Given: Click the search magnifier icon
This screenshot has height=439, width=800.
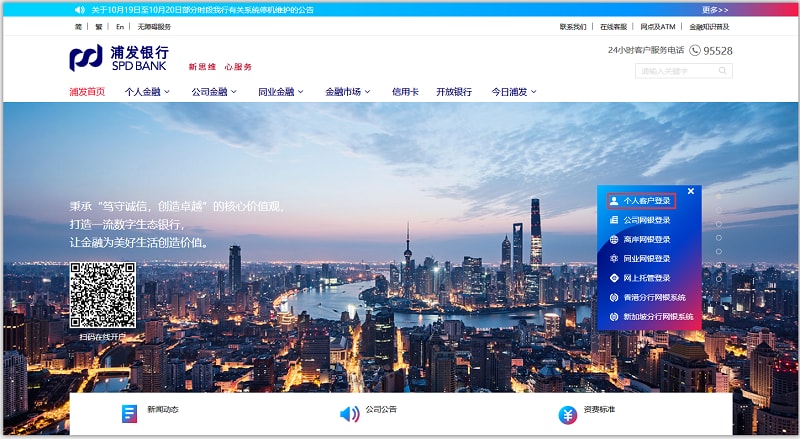Looking at the screenshot, I should tap(723, 71).
